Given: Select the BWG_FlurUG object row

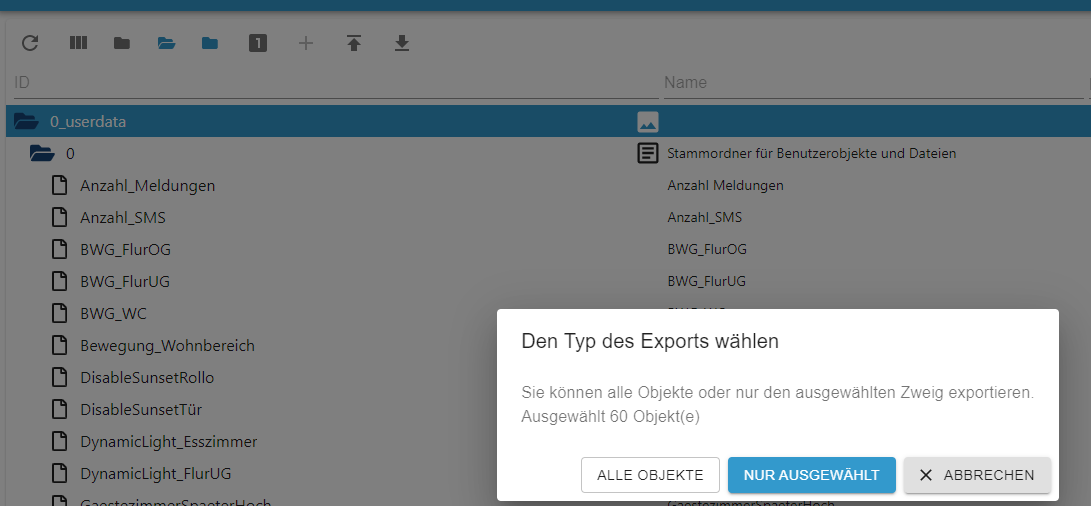Looking at the screenshot, I should [x=546, y=281].
